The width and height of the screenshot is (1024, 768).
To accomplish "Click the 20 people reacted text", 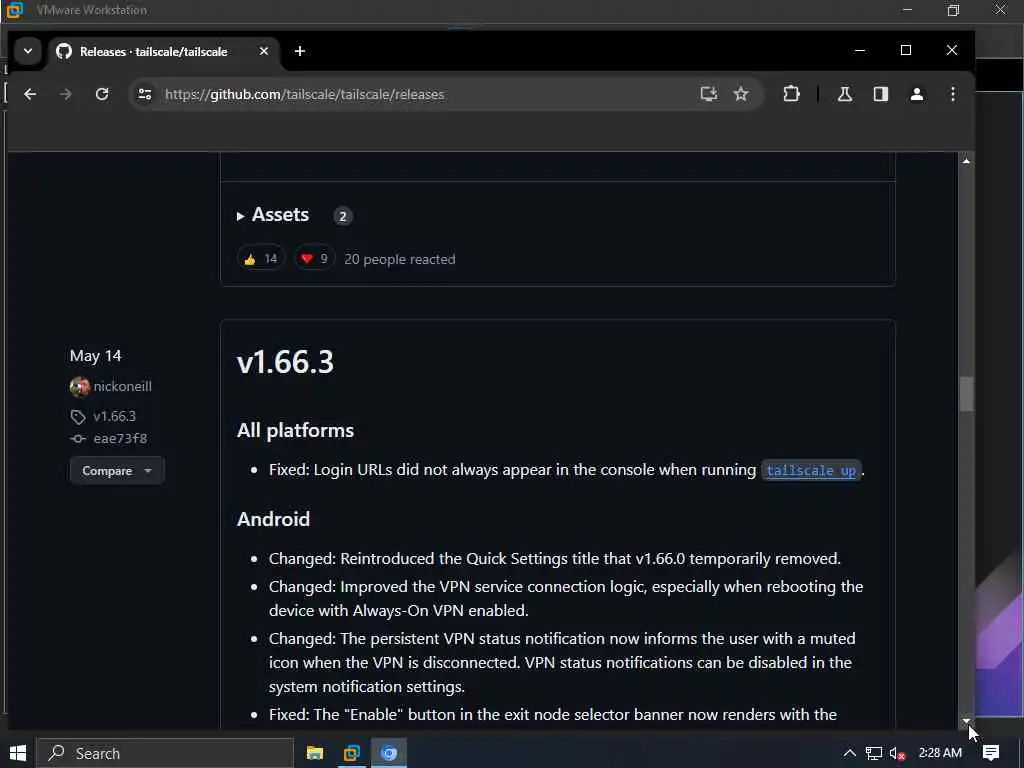I will point(400,259).
